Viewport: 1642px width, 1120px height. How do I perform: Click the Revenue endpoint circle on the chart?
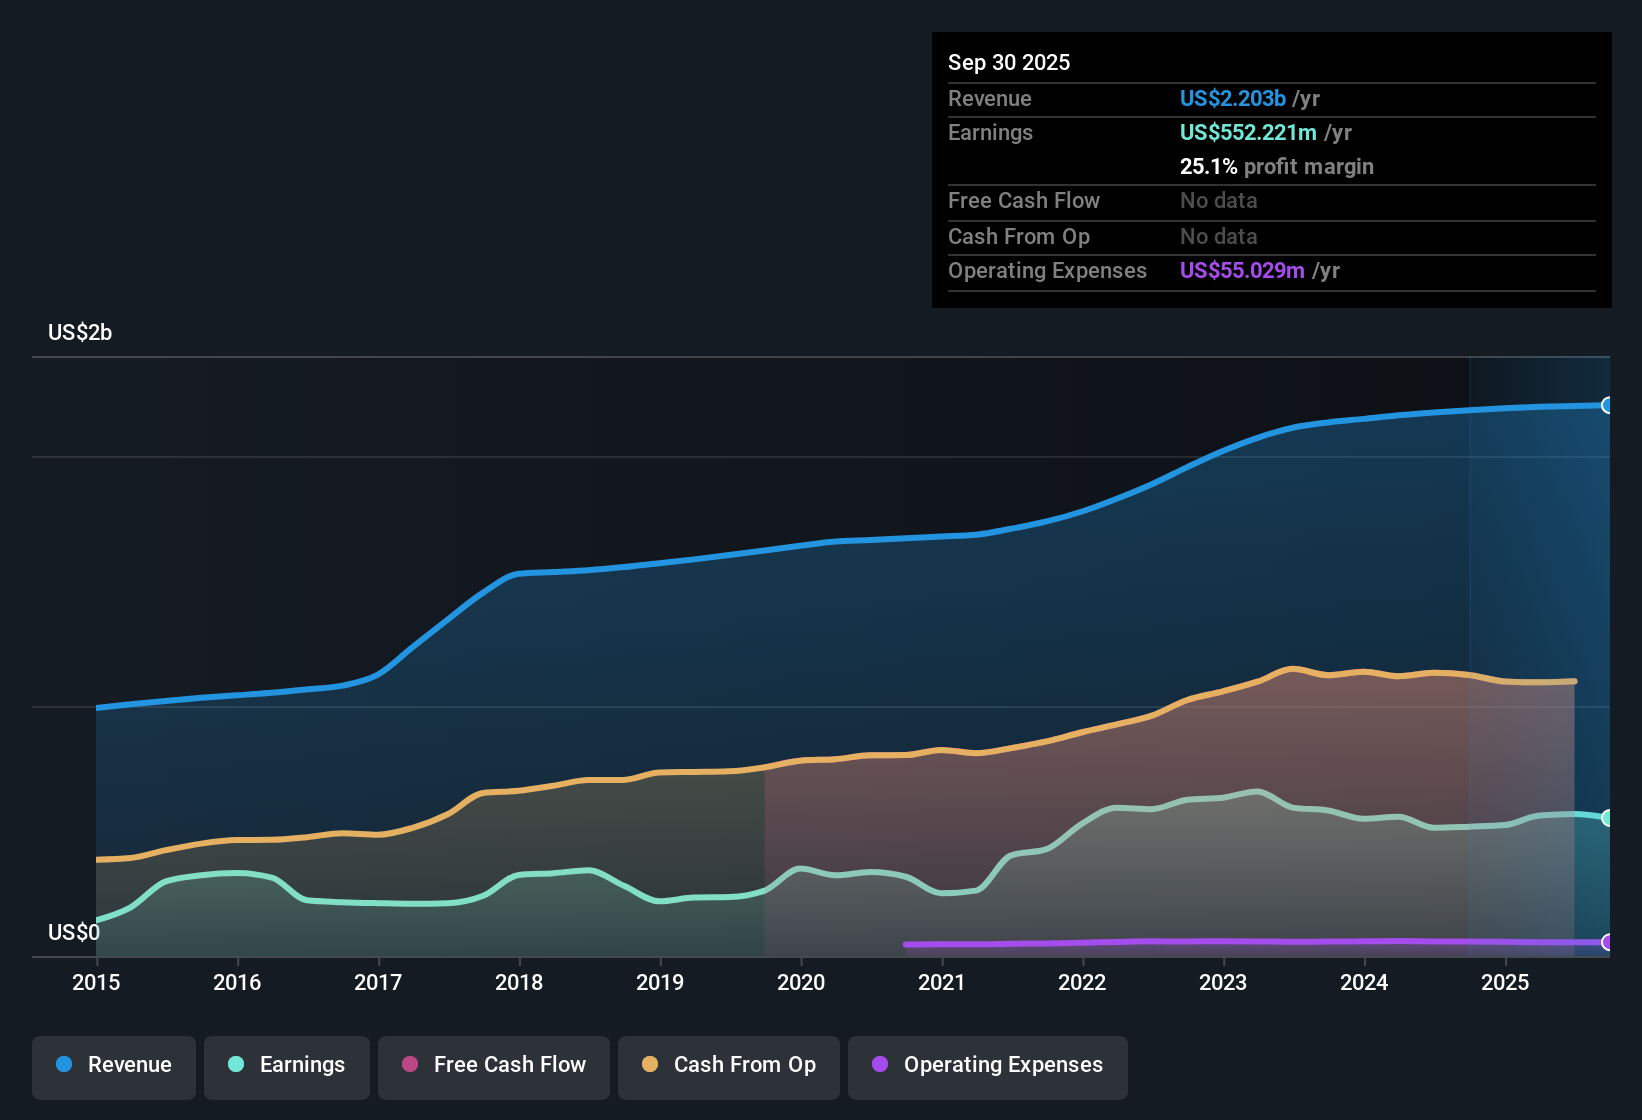[1608, 405]
